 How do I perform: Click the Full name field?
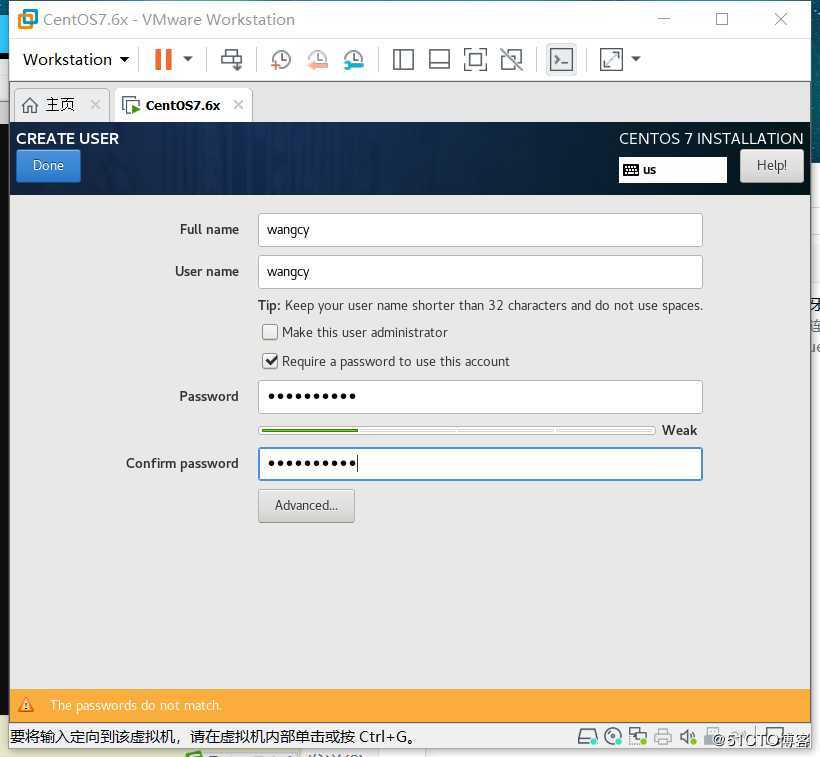pyautogui.click(x=480, y=230)
